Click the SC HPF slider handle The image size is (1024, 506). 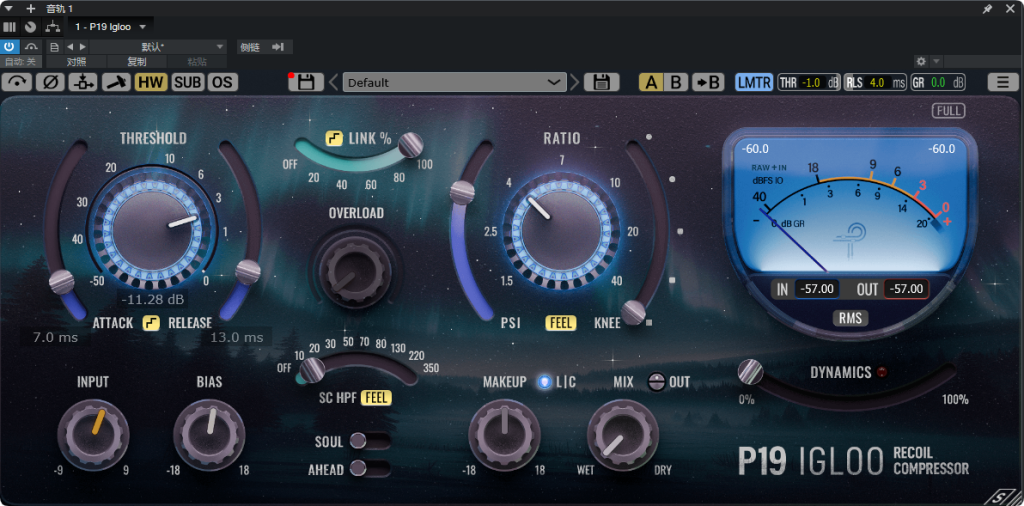click(312, 370)
